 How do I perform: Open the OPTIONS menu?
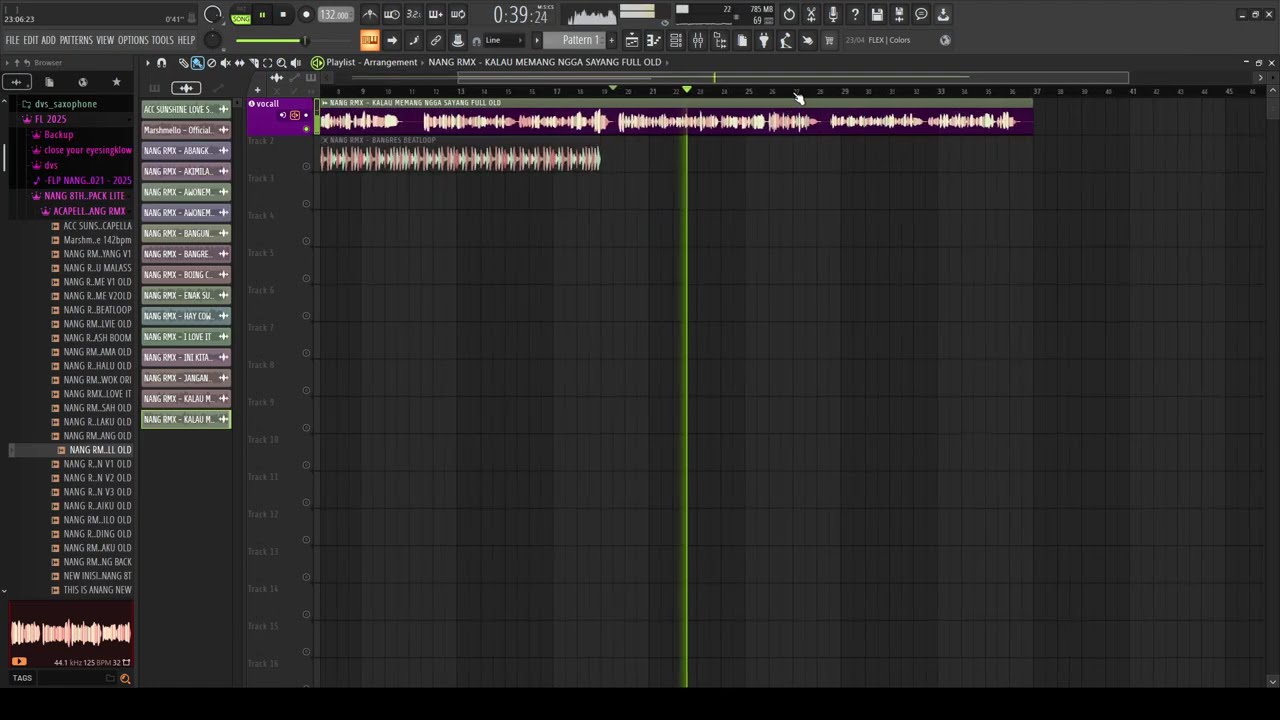click(x=133, y=40)
